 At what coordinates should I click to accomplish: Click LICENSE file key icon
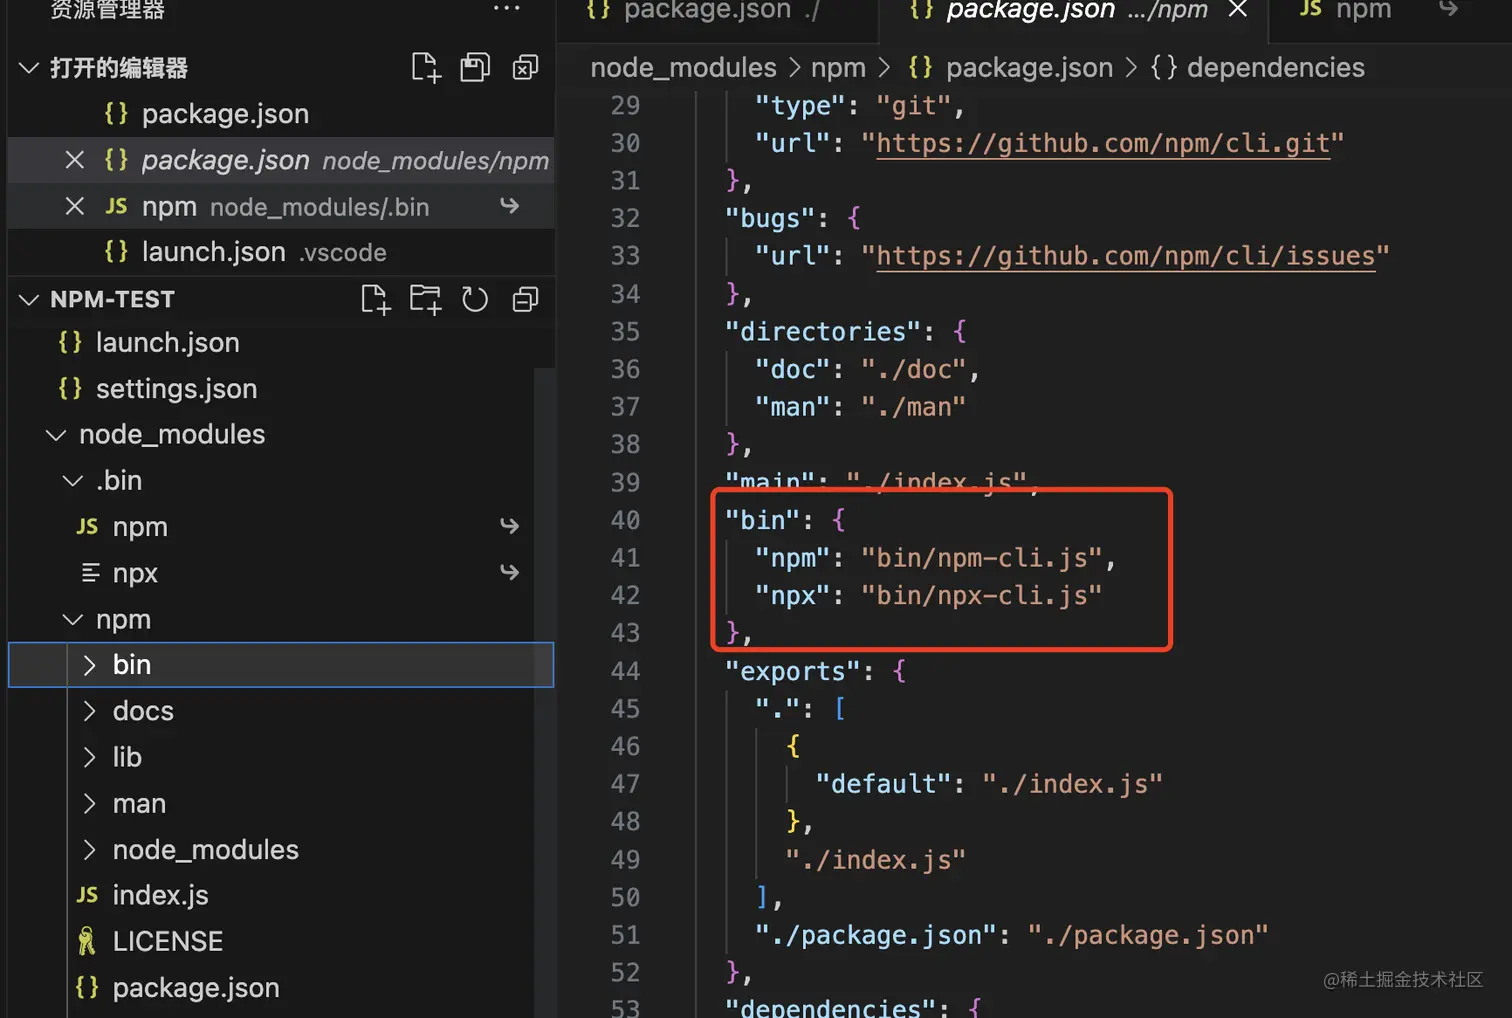click(x=87, y=941)
